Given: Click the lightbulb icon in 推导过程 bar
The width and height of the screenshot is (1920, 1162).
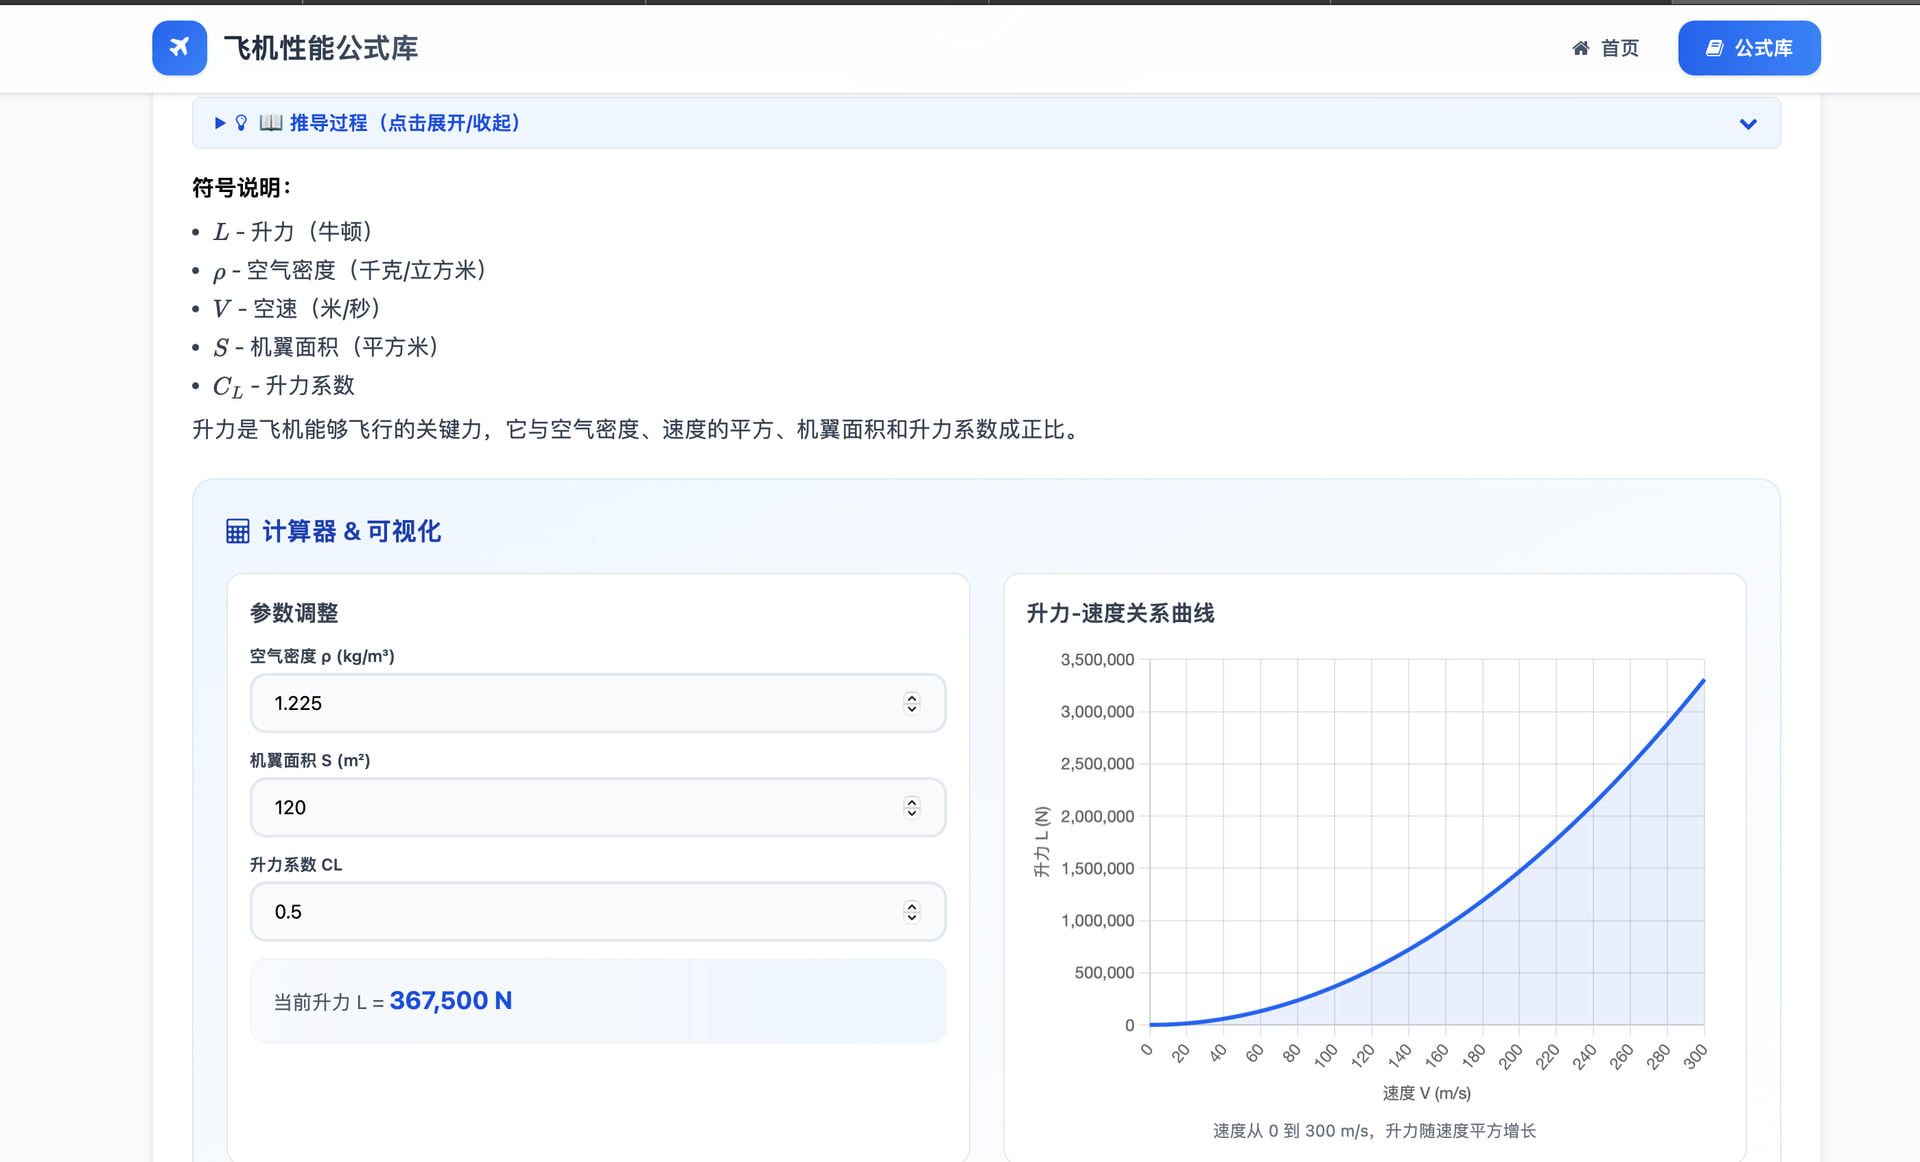Looking at the screenshot, I should tap(241, 123).
